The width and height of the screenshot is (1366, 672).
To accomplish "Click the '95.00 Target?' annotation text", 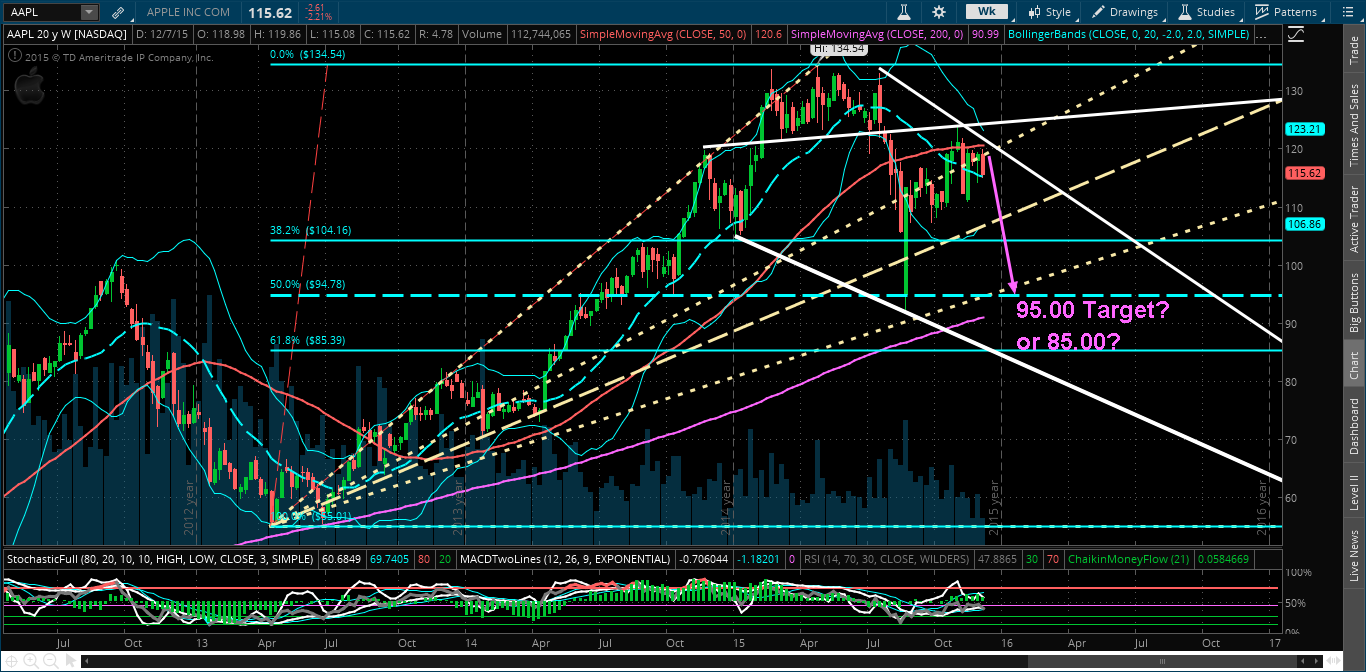I will [1092, 310].
